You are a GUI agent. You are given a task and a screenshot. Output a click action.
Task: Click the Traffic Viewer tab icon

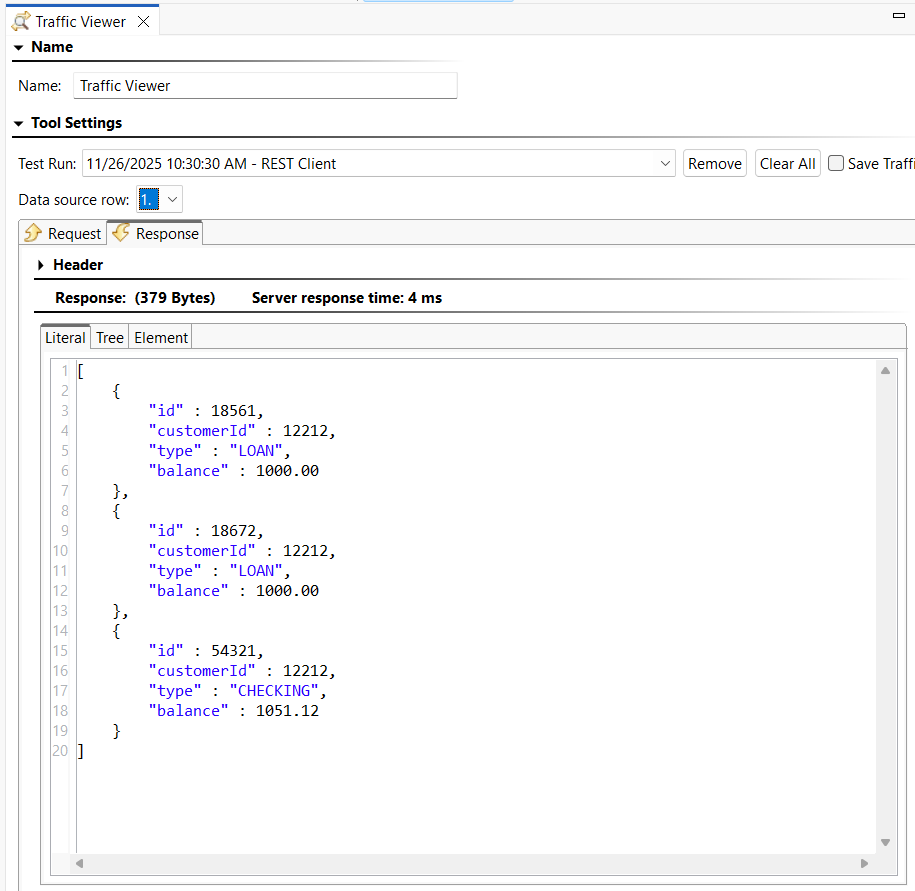point(21,22)
